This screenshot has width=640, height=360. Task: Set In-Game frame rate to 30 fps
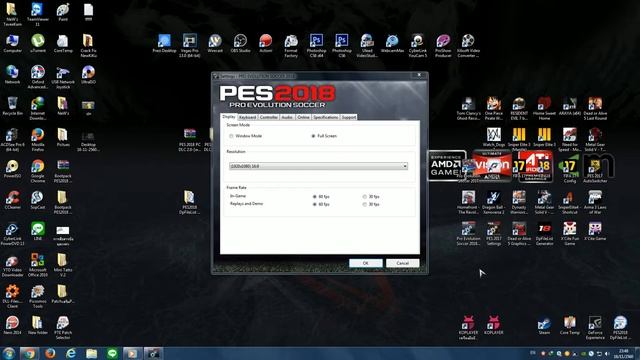(x=364, y=197)
